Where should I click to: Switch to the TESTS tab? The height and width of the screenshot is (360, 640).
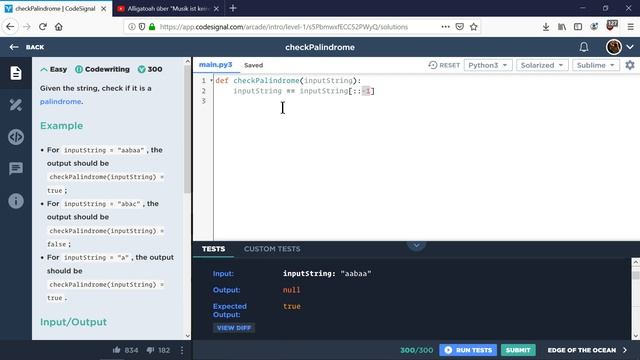pyautogui.click(x=213, y=249)
